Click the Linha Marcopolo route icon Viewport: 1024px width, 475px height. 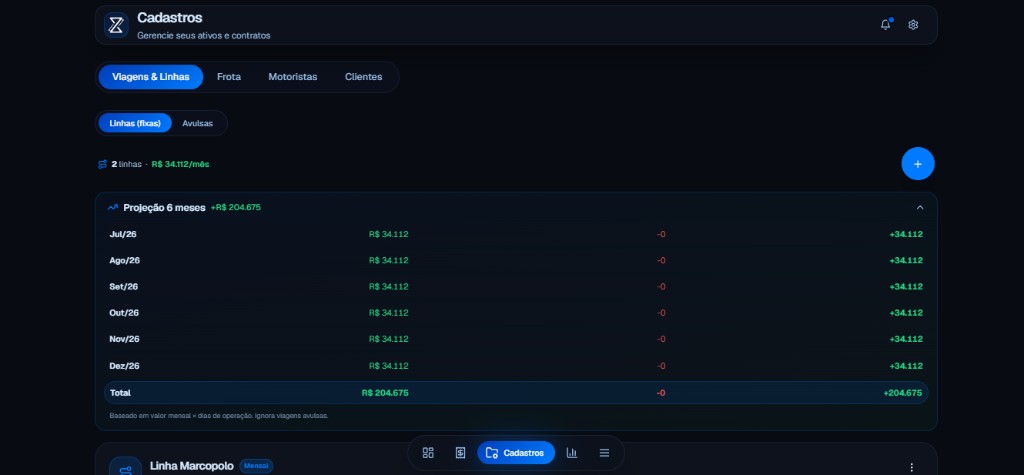point(125,467)
